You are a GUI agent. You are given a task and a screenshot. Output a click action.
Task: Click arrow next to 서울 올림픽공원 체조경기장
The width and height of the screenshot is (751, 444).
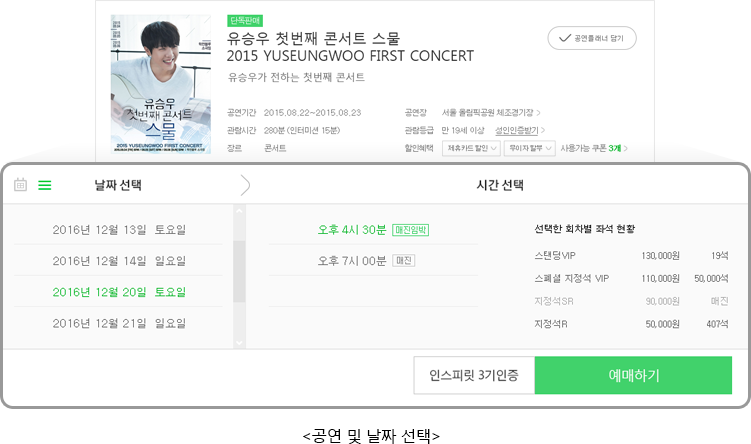tap(539, 113)
